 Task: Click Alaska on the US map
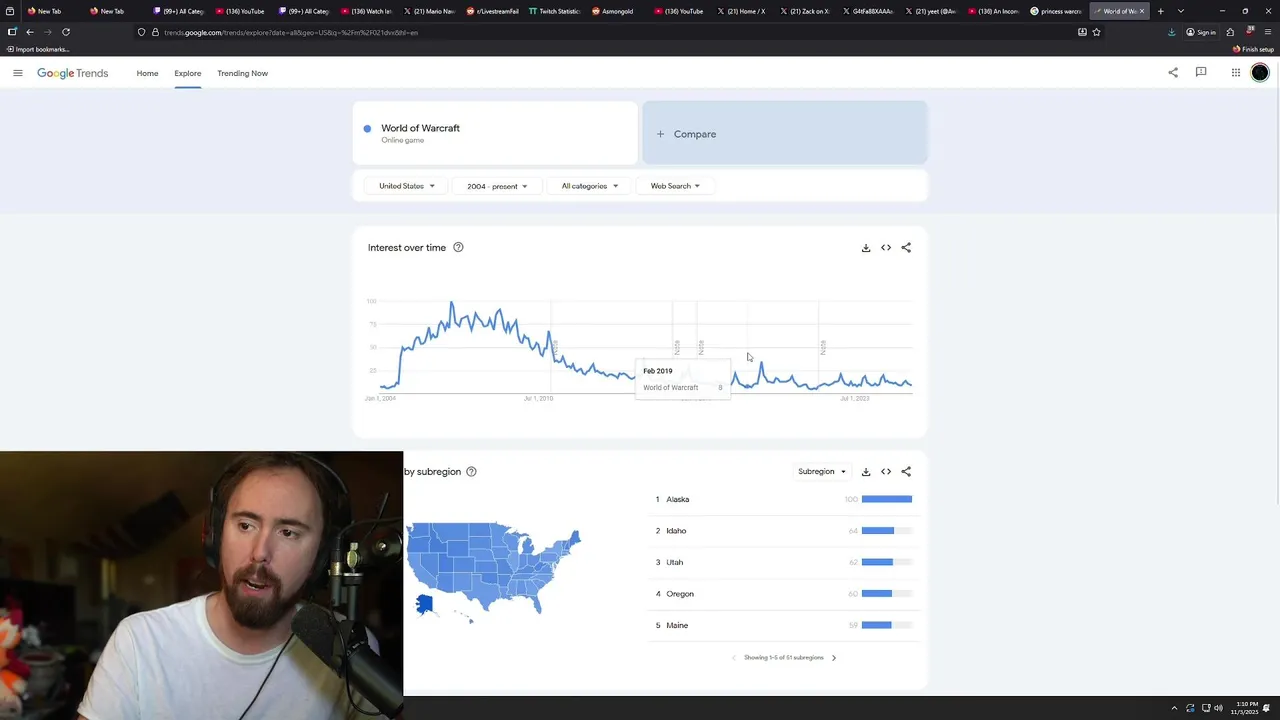[424, 604]
